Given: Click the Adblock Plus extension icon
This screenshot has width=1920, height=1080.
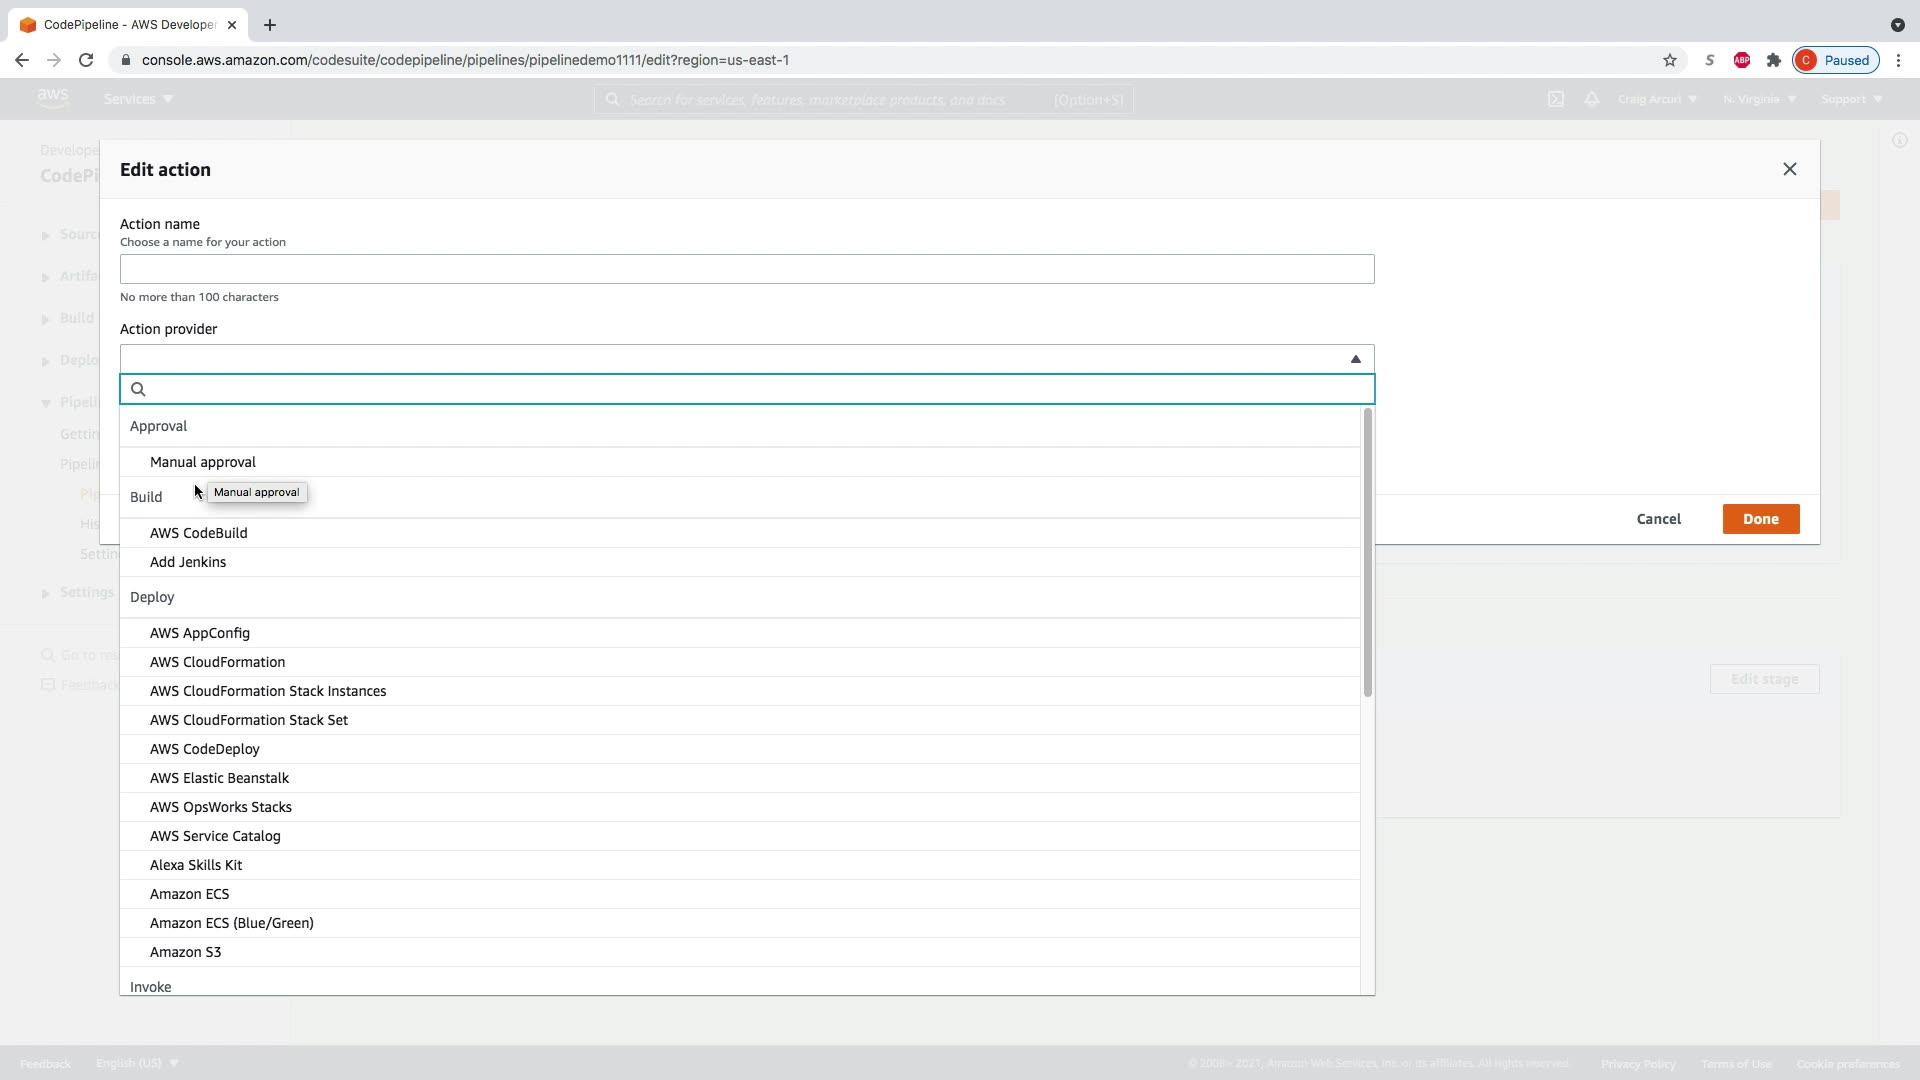Looking at the screenshot, I should click(x=1741, y=60).
